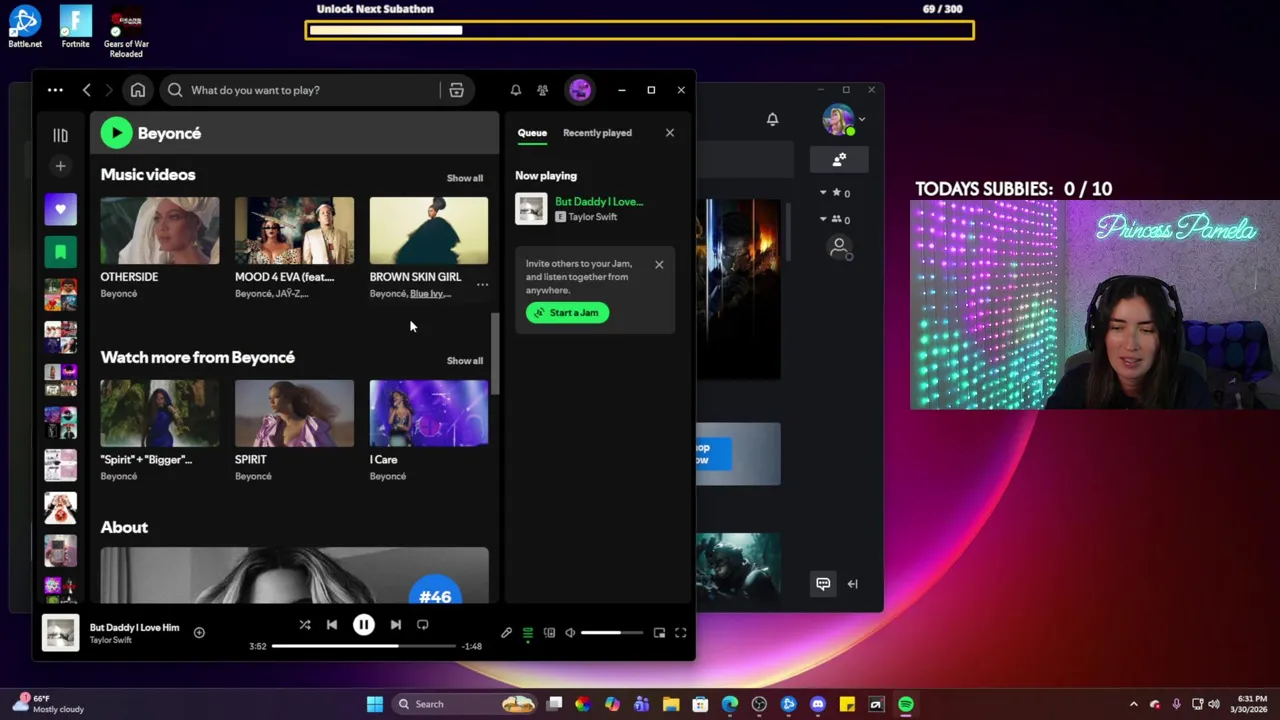Show hidden system tray icons
The width and height of the screenshot is (1280, 720).
pyautogui.click(x=1134, y=704)
